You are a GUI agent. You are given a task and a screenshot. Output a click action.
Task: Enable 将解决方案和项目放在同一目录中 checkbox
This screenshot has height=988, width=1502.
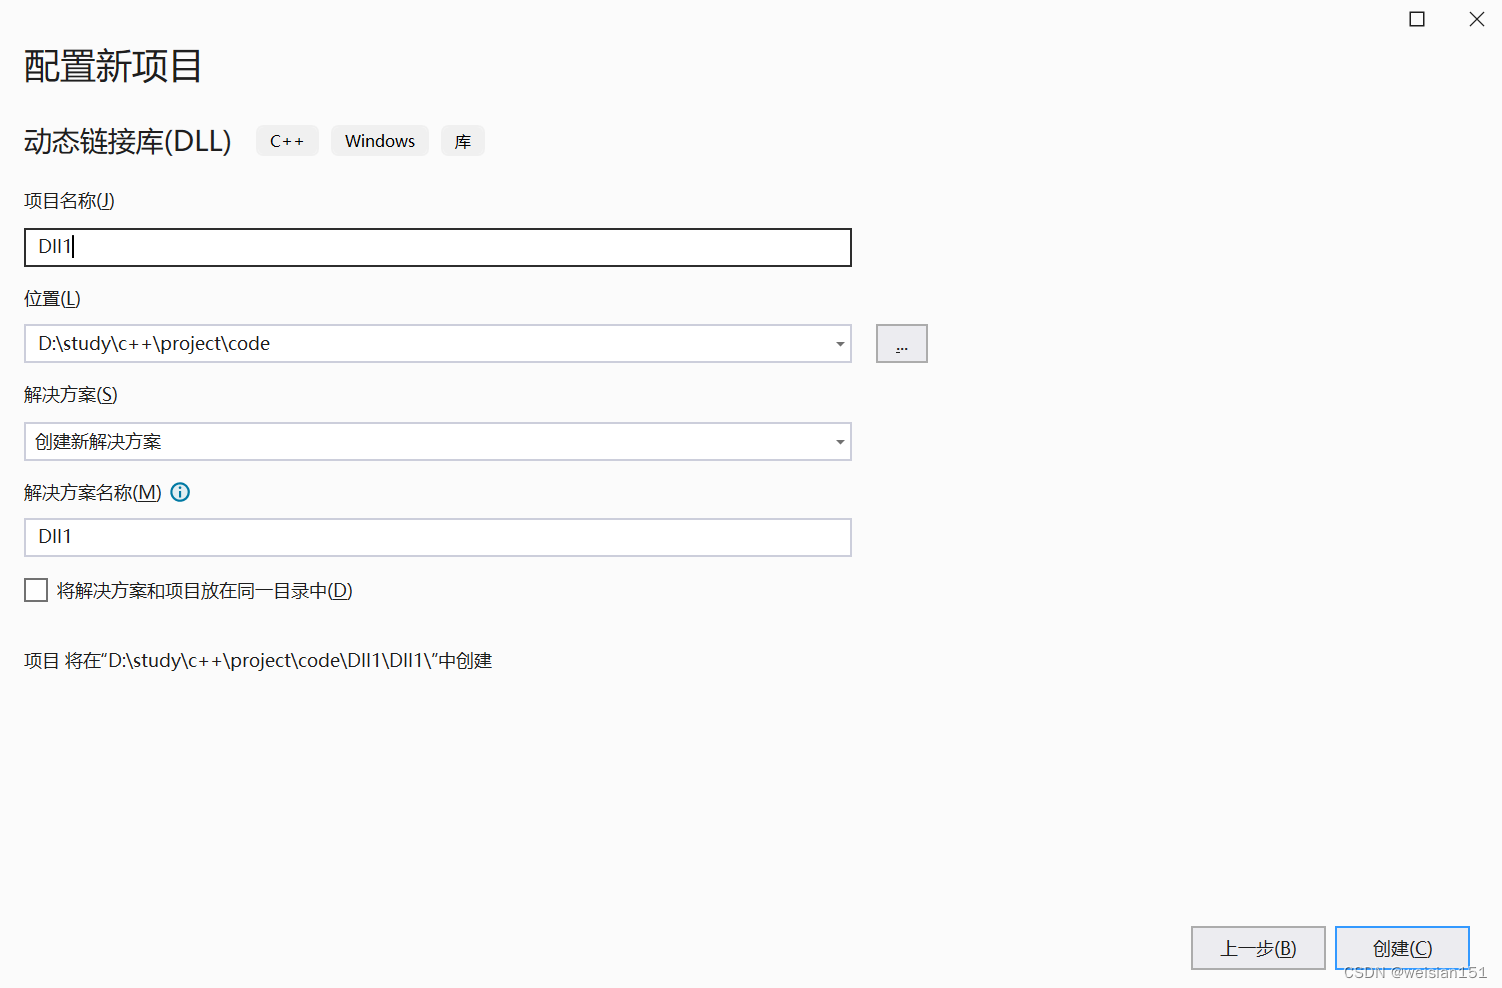[36, 590]
